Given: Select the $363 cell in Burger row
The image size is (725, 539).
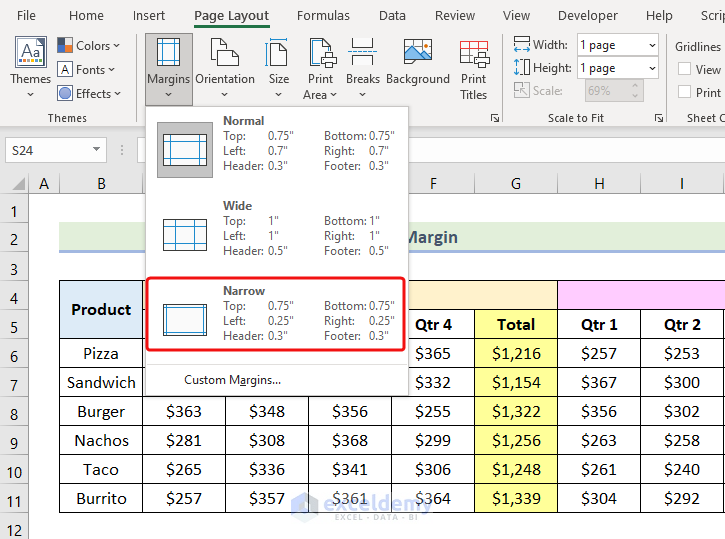Looking at the screenshot, I should coord(184,411).
